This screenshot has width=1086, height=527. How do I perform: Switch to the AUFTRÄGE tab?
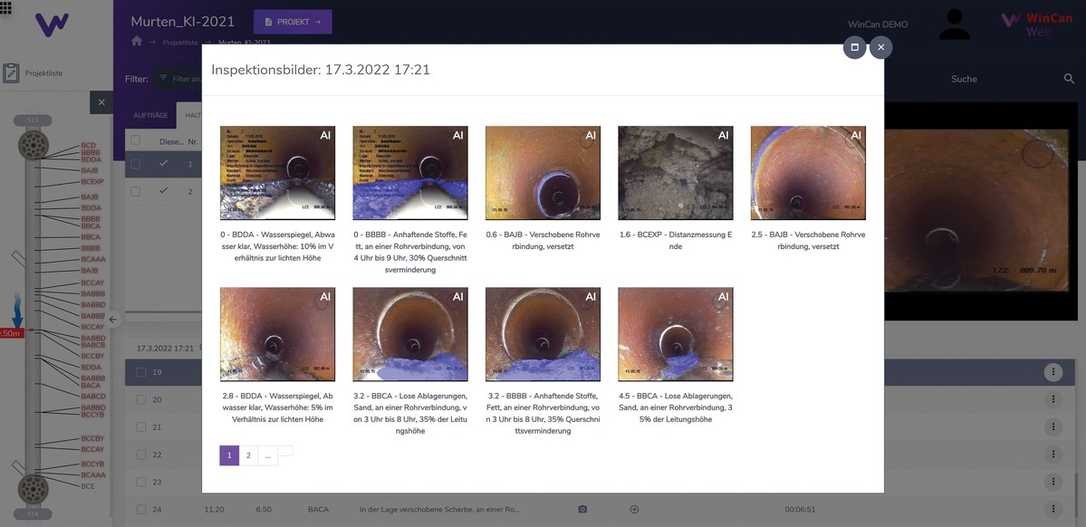pyautogui.click(x=150, y=116)
